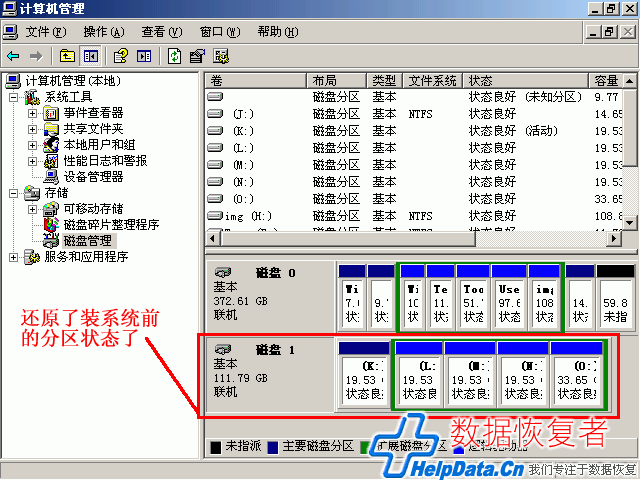Select the (M:) volume row
Image resolution: width=640 pixels, height=480 pixels.
[414, 165]
